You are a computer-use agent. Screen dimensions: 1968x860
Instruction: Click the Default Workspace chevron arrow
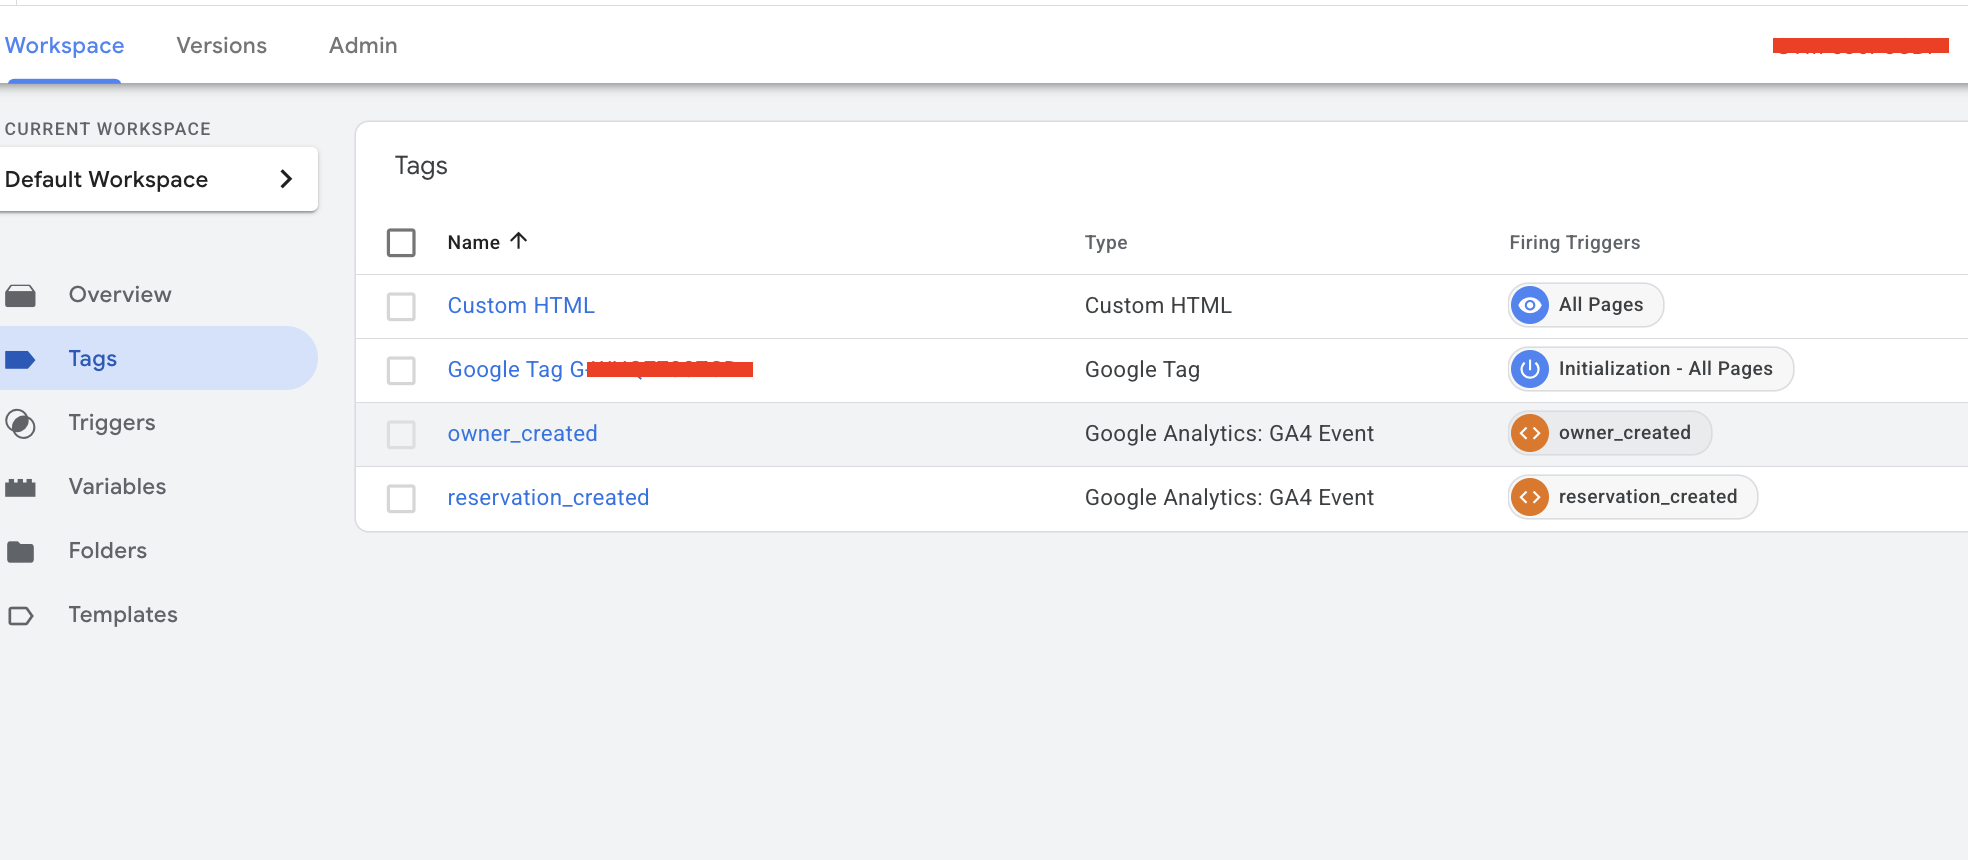pos(286,179)
